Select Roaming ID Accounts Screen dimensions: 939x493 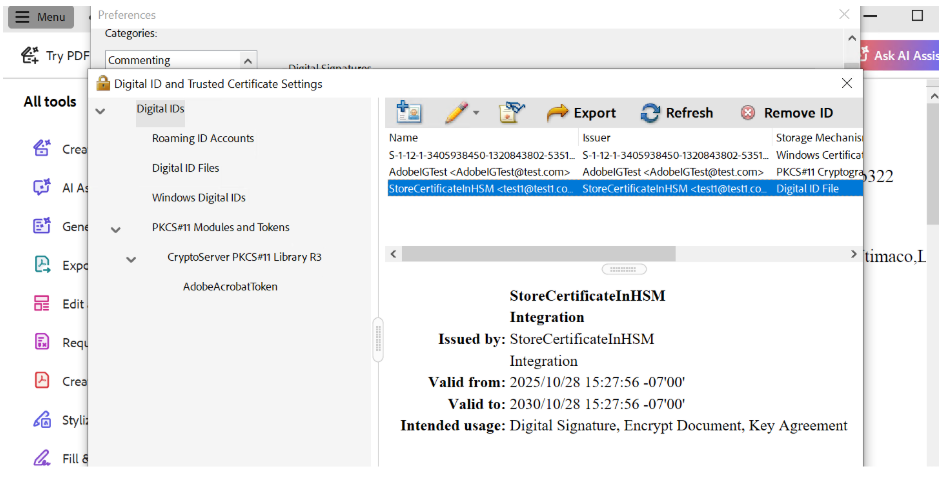point(203,138)
